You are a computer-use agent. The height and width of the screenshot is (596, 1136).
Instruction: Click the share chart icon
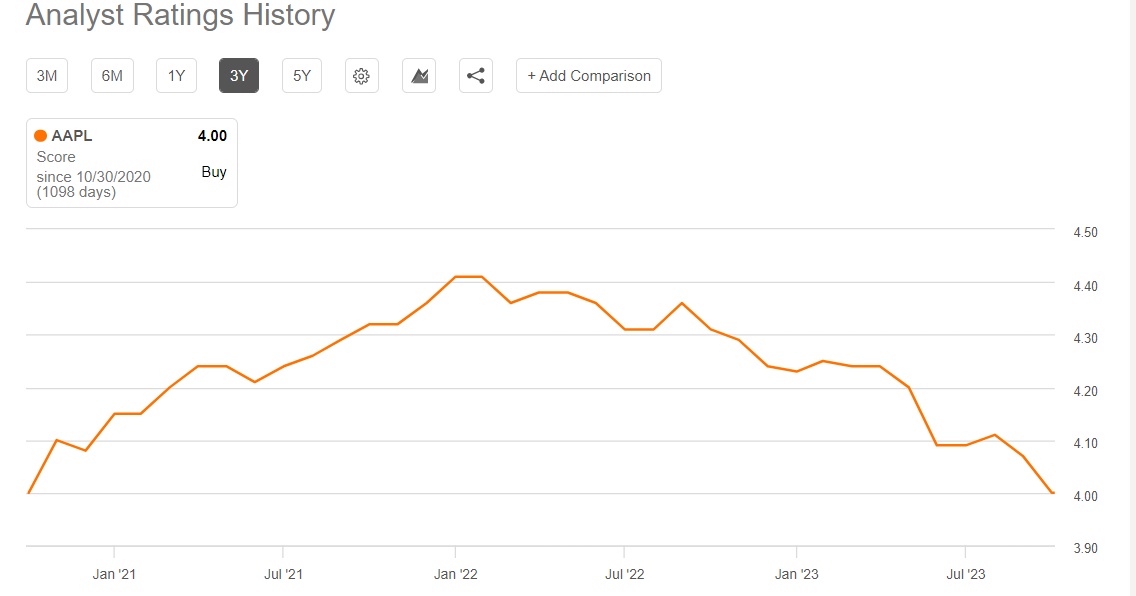476,76
